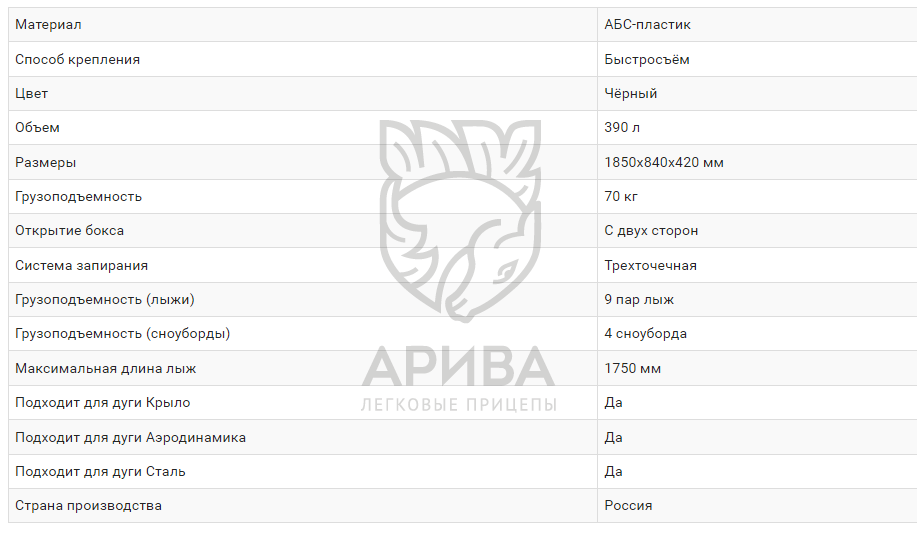Select the 'Материал' row label
This screenshot has width=917, height=534.
[48, 24]
